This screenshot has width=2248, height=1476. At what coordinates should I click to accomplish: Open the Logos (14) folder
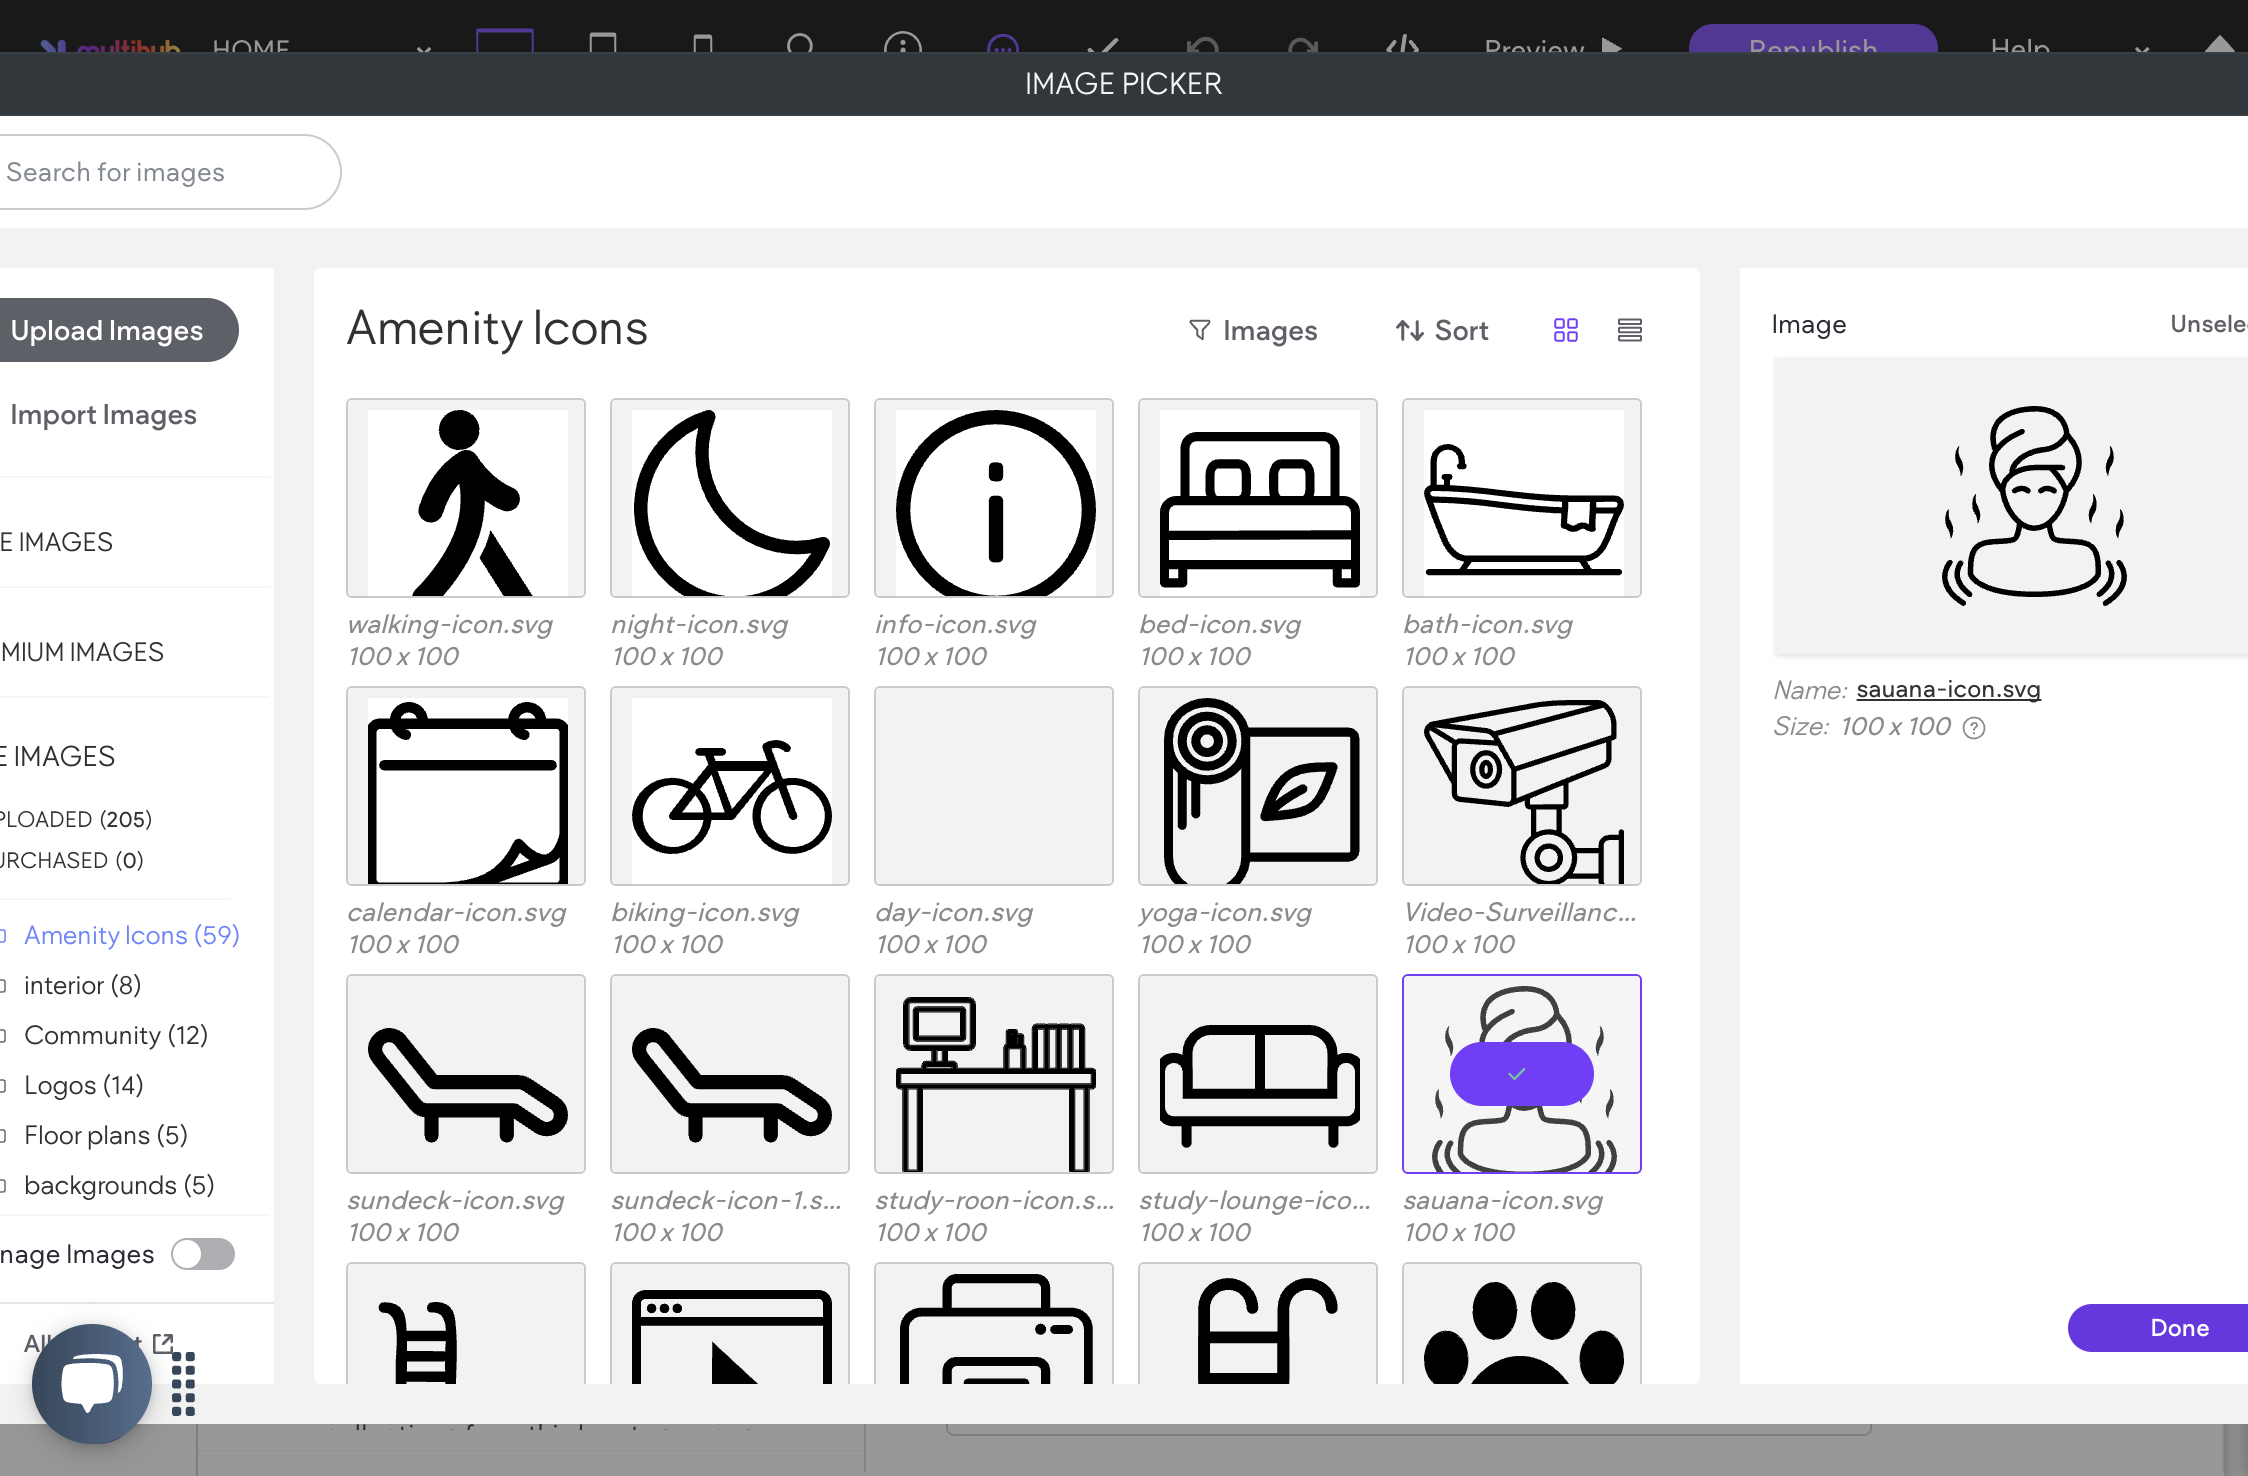[x=84, y=1085]
